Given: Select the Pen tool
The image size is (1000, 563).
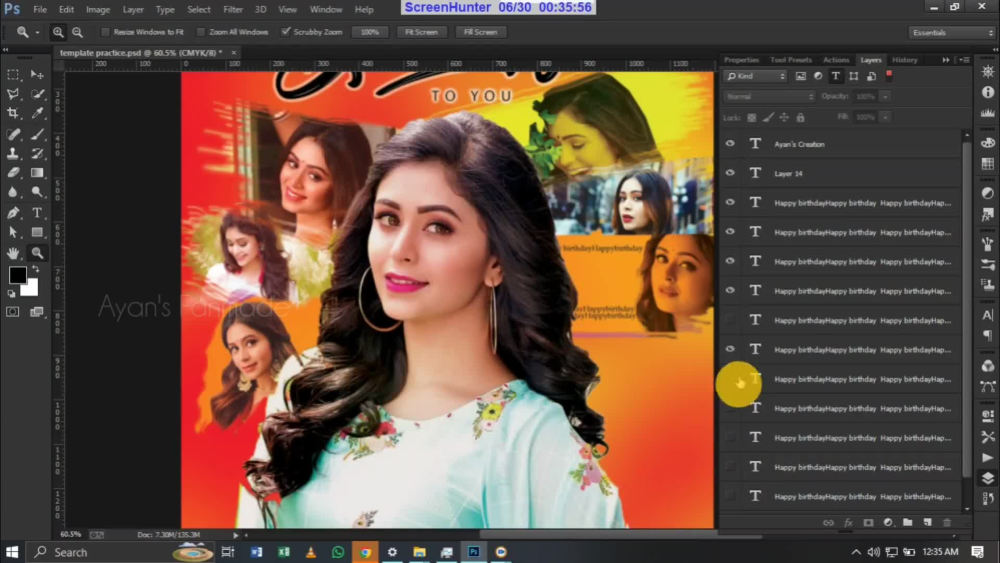Looking at the screenshot, I should (13, 213).
